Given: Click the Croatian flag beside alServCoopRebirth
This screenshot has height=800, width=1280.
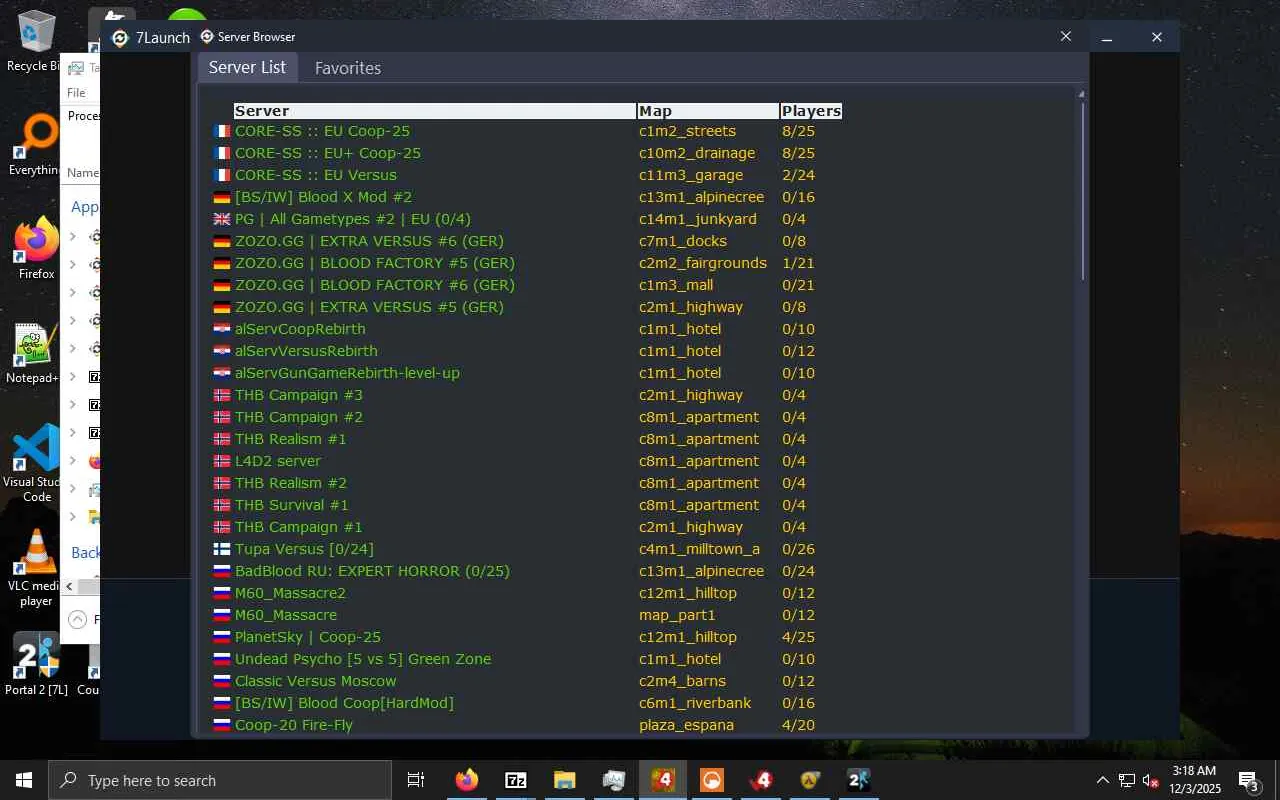Looking at the screenshot, I should tap(222, 329).
